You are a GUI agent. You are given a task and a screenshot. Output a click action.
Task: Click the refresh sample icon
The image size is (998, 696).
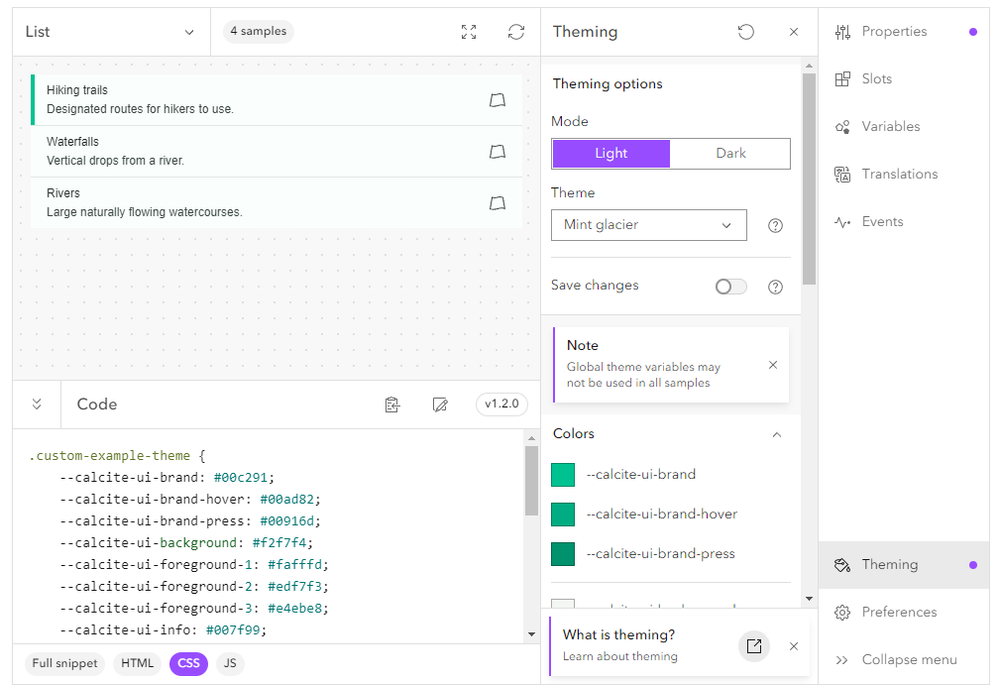516,32
